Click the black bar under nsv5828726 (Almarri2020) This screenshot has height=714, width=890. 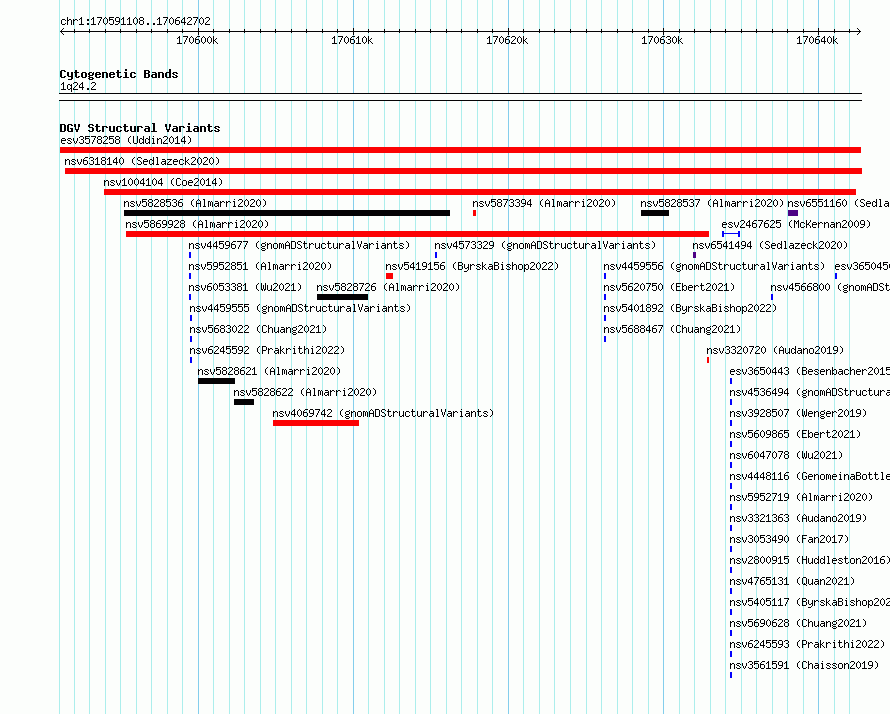click(x=342, y=297)
